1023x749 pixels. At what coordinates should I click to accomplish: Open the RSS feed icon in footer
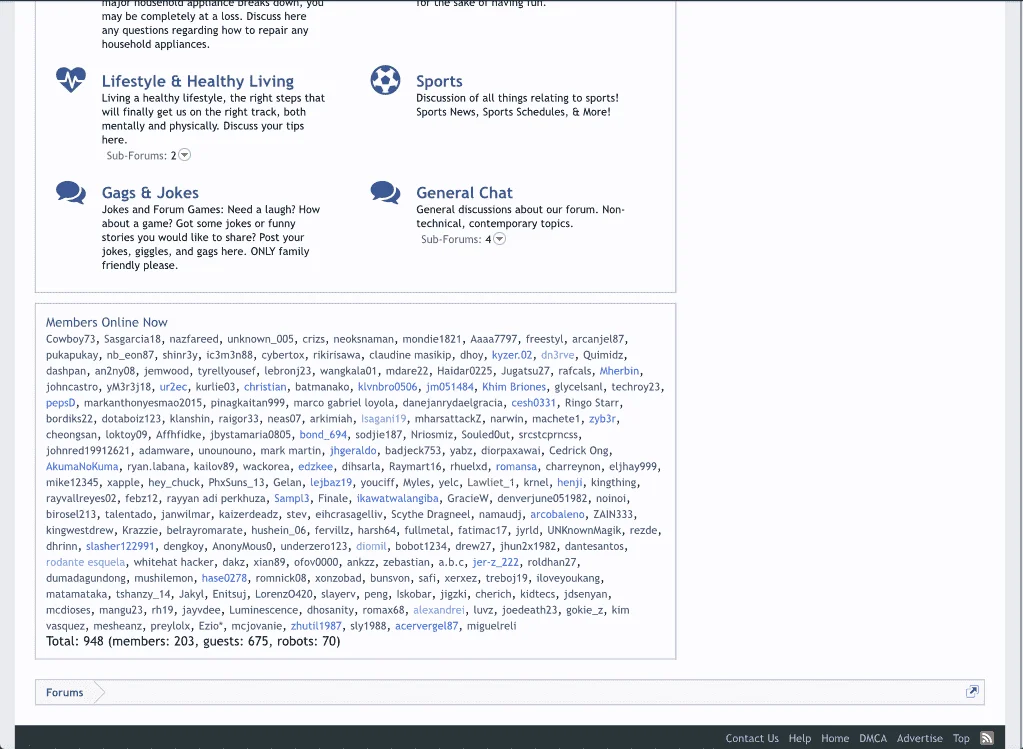coord(986,739)
